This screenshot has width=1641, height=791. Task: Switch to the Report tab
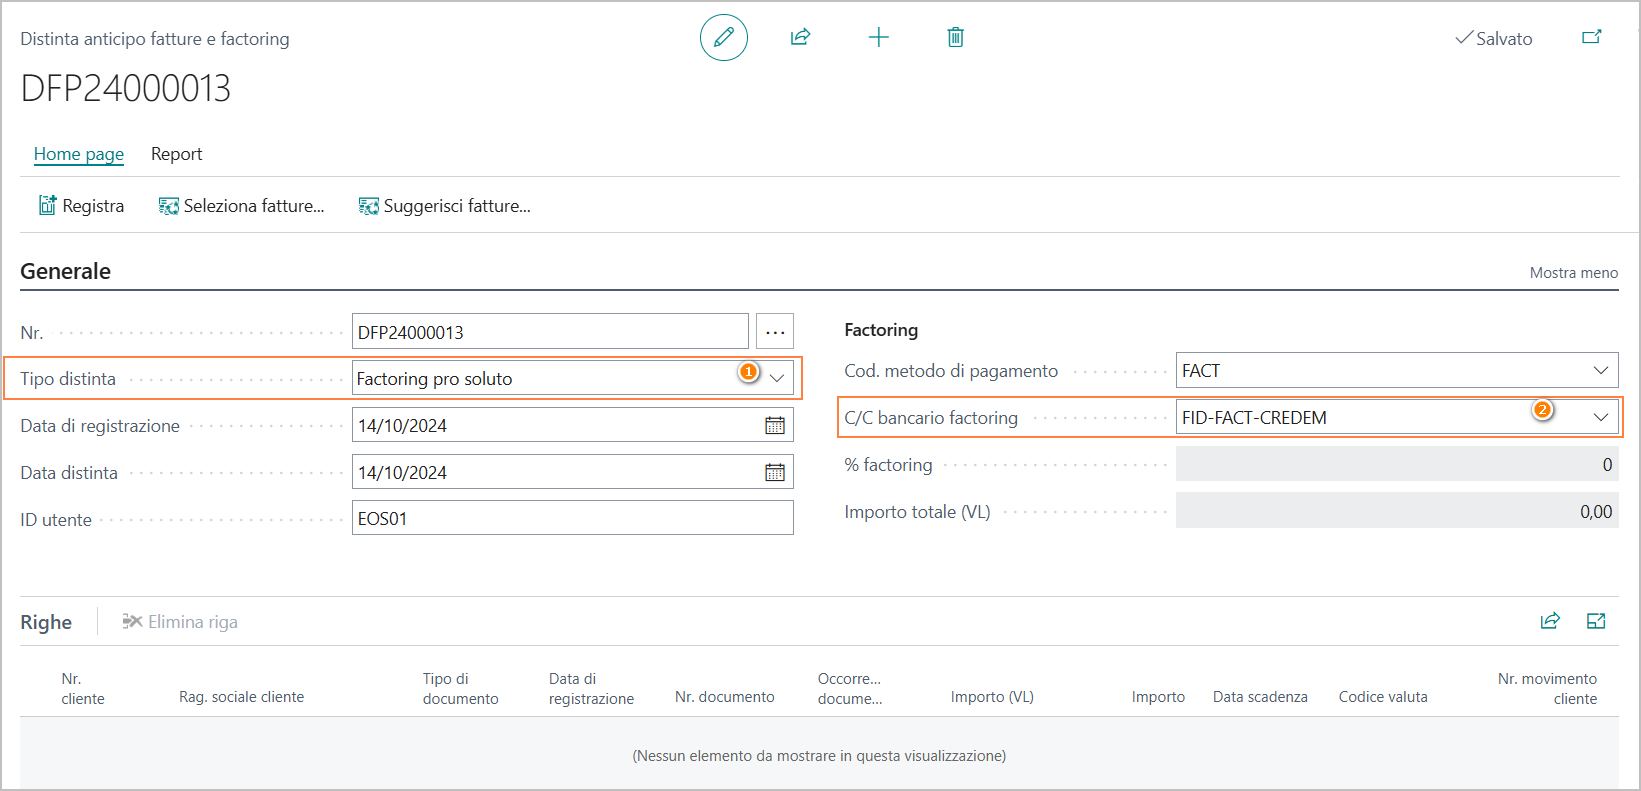(x=176, y=154)
